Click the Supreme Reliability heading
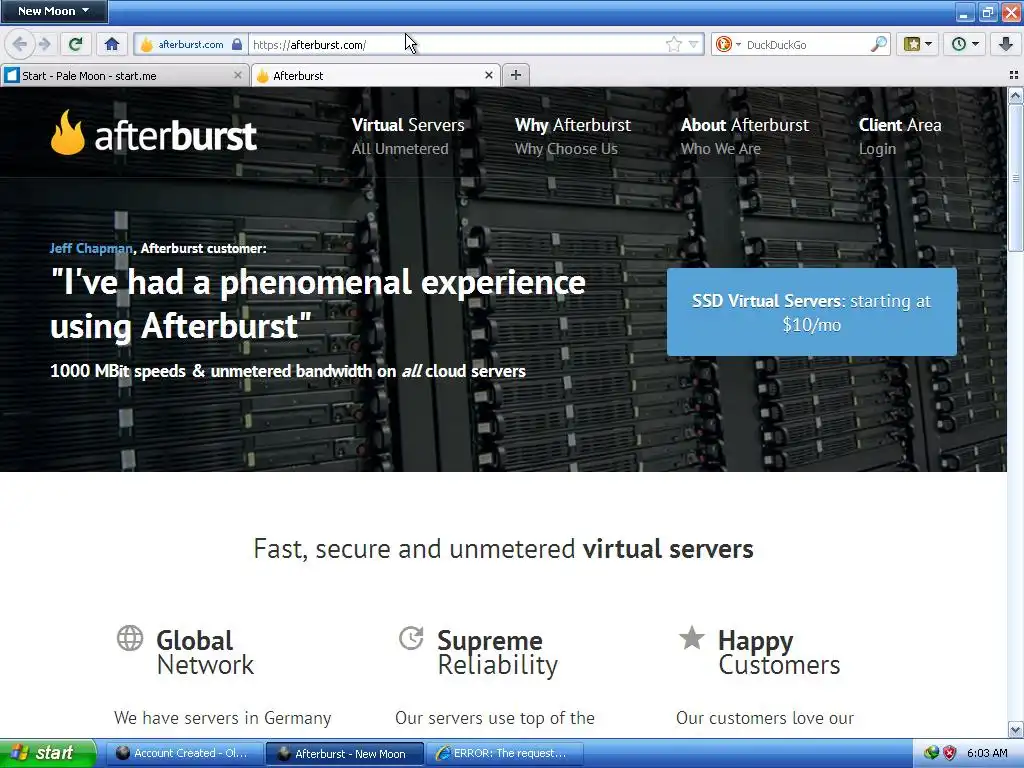The height and width of the screenshot is (768, 1024). click(x=498, y=652)
